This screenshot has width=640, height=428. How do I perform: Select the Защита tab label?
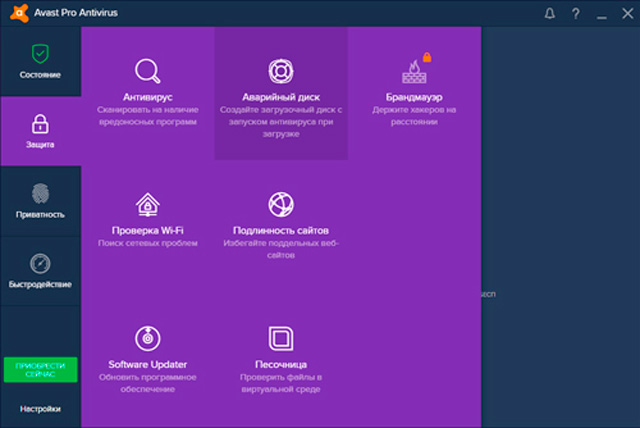(x=40, y=144)
